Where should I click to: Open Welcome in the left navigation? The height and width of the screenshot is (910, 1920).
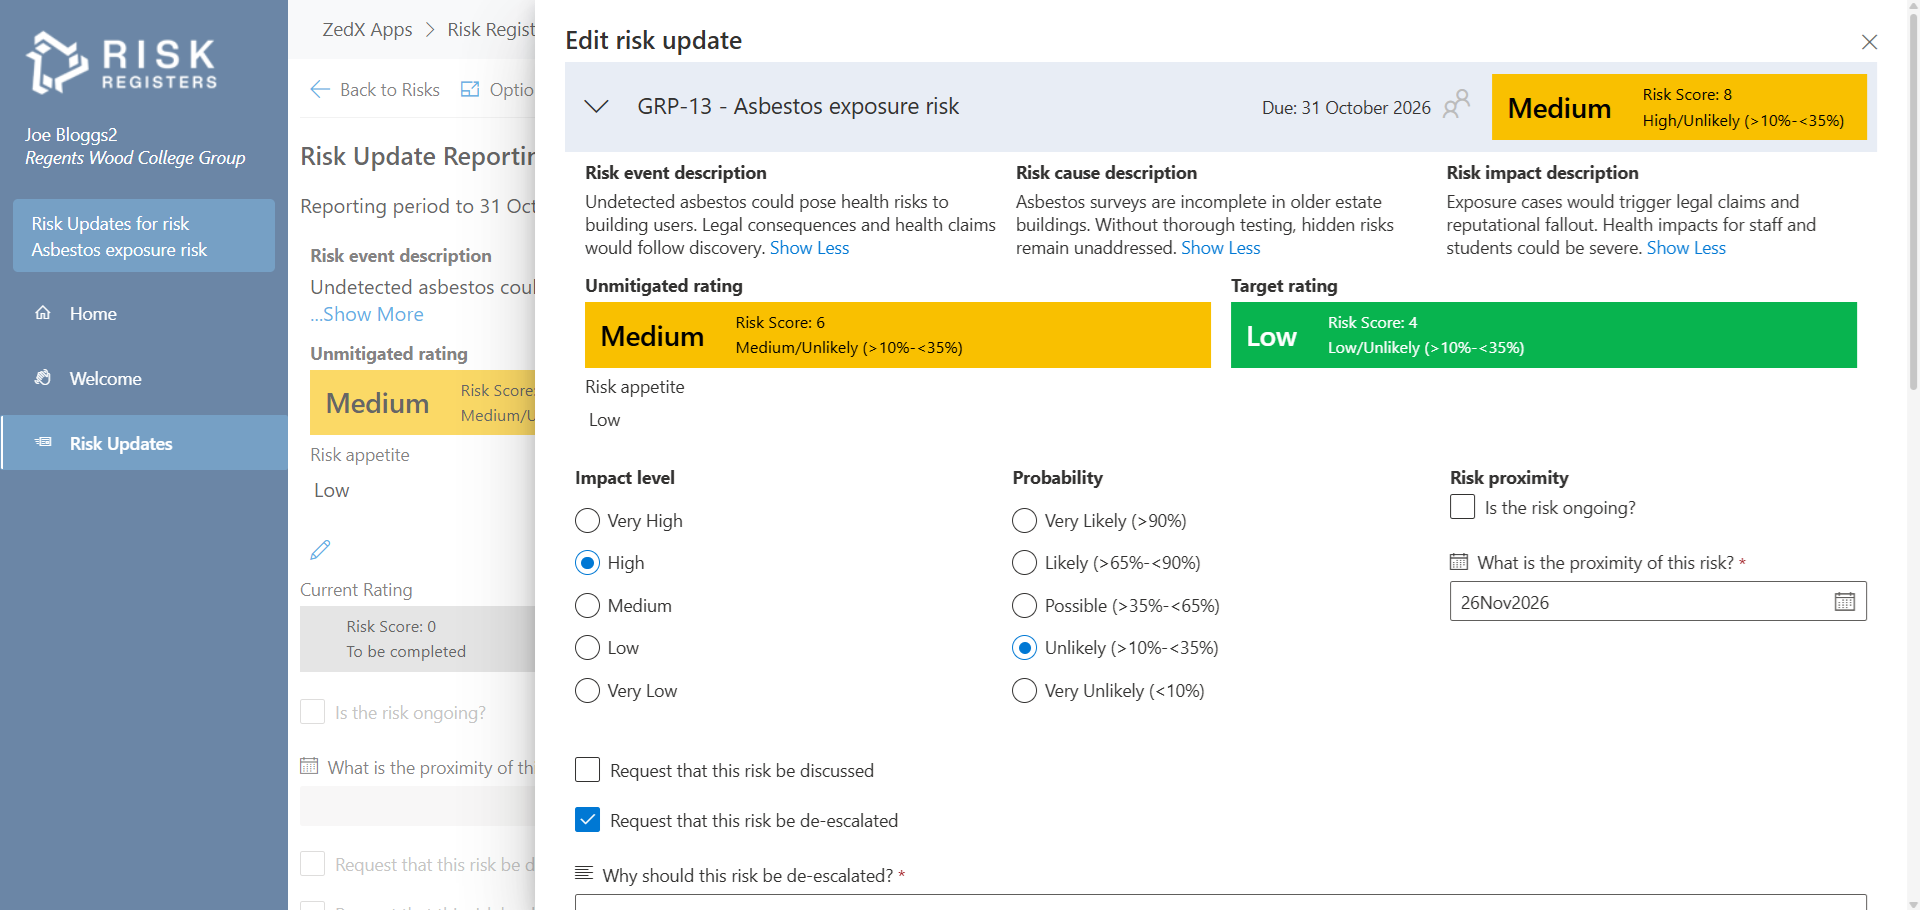click(x=144, y=378)
